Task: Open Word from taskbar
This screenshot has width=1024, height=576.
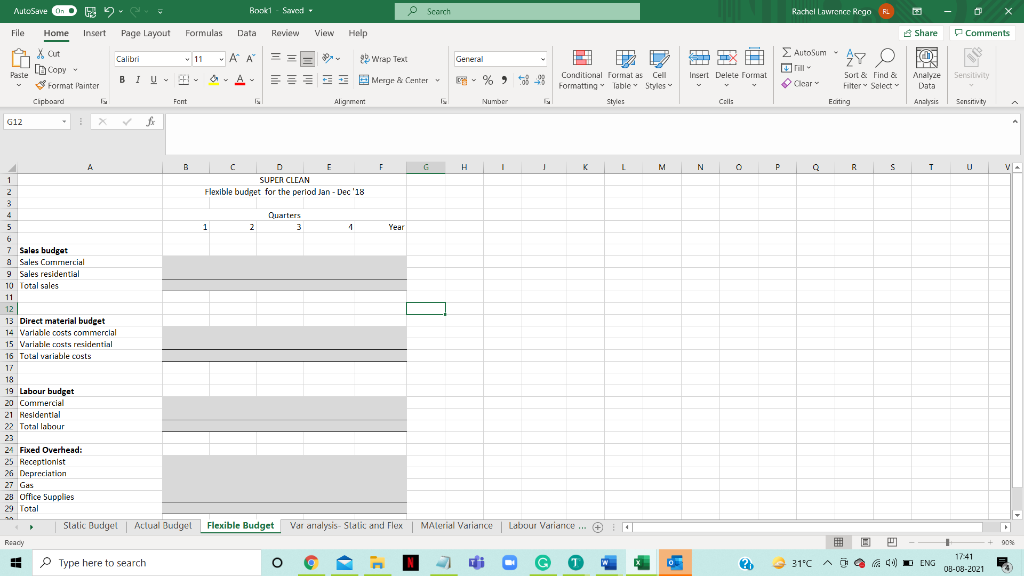Action: (608, 562)
